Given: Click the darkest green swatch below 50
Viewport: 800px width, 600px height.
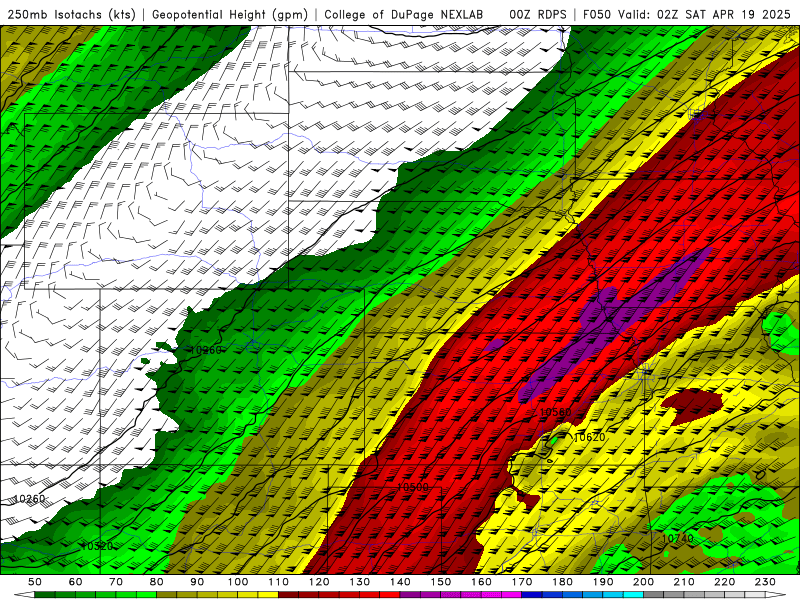Looking at the screenshot, I should (x=45, y=595).
